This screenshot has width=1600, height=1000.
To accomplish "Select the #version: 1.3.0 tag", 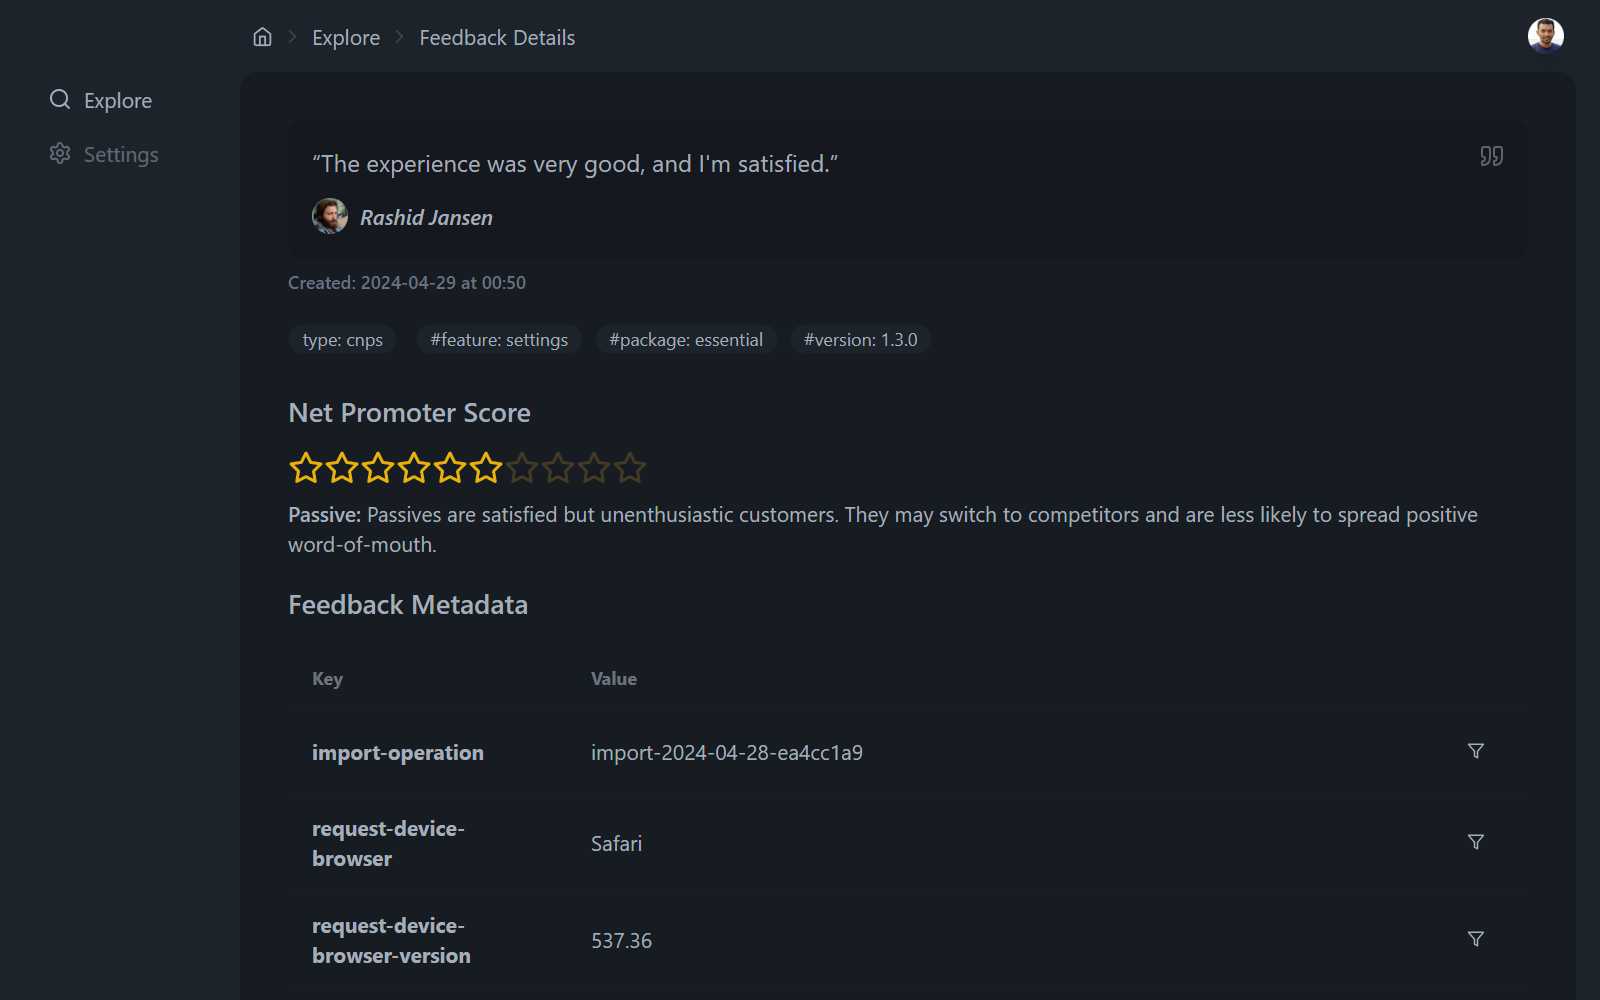I will click(861, 340).
